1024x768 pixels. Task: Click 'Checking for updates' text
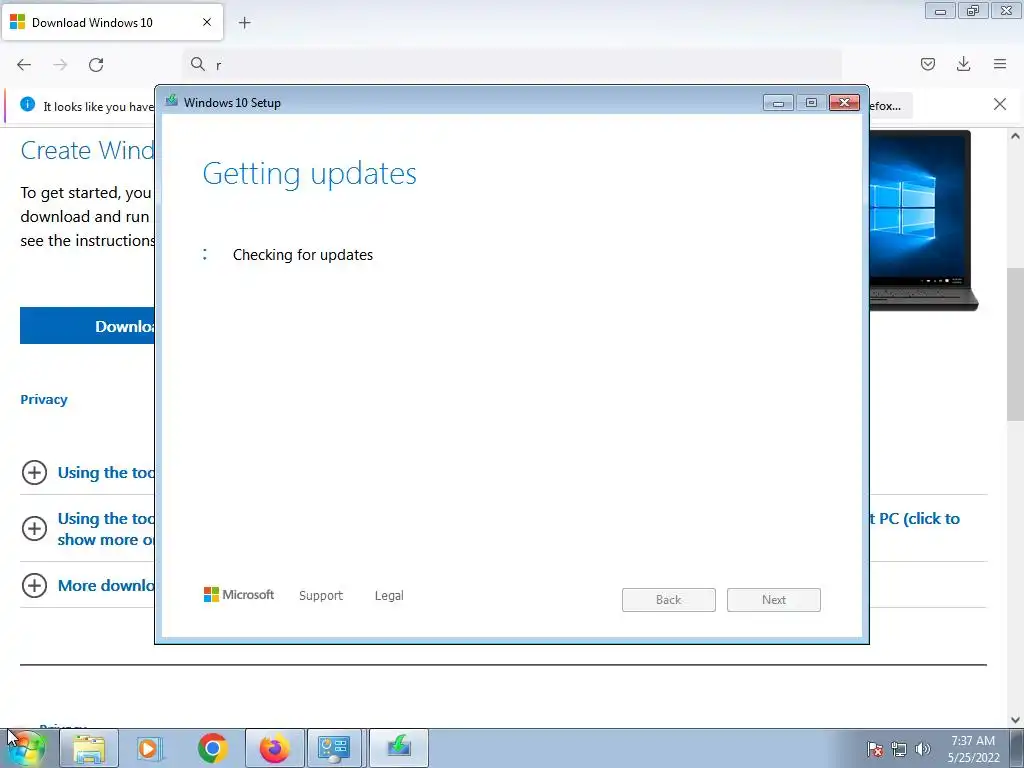tap(303, 255)
